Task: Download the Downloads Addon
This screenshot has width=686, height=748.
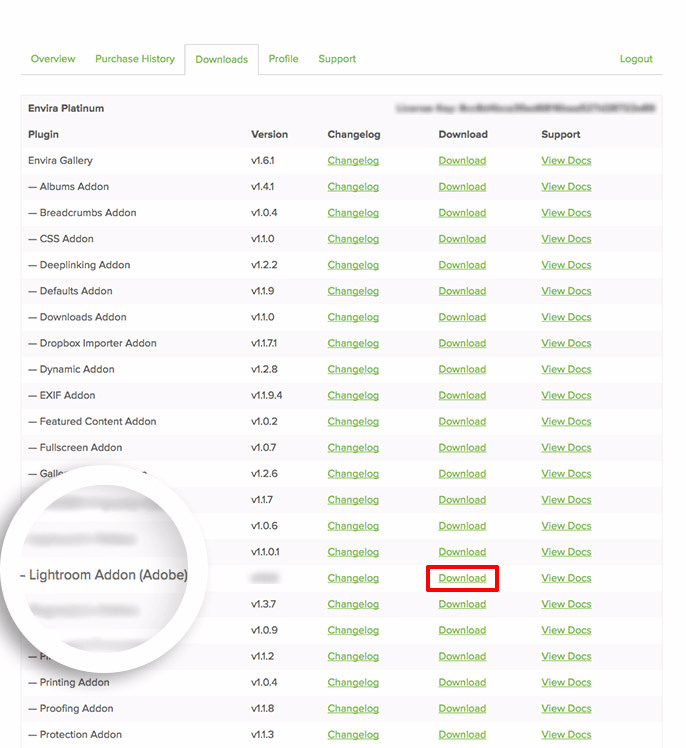Action: point(462,317)
